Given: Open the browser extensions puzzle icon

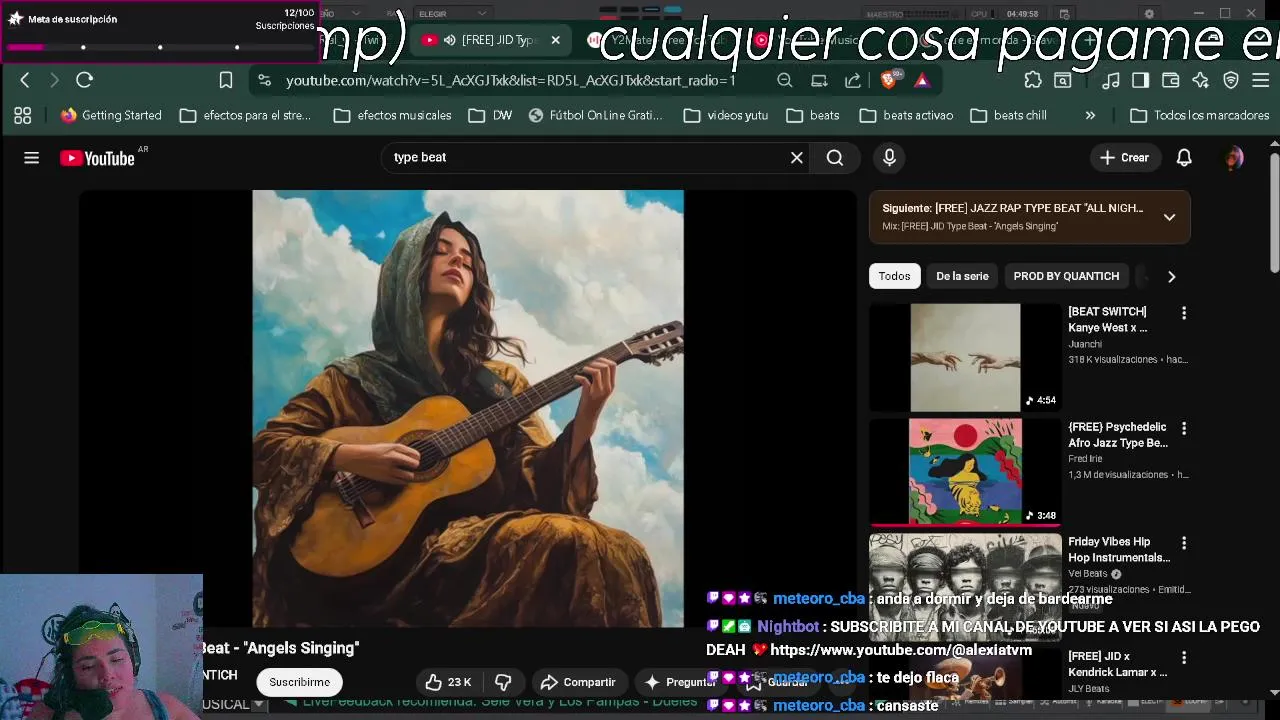Looking at the screenshot, I should (x=1033, y=80).
